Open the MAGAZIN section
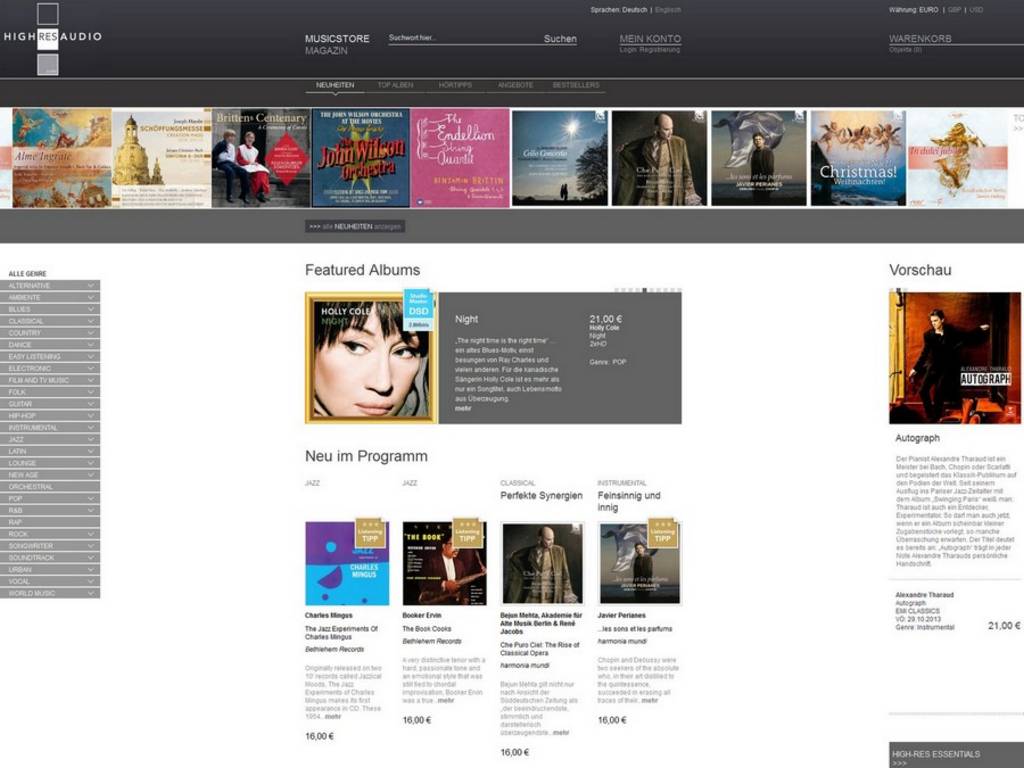 point(326,50)
